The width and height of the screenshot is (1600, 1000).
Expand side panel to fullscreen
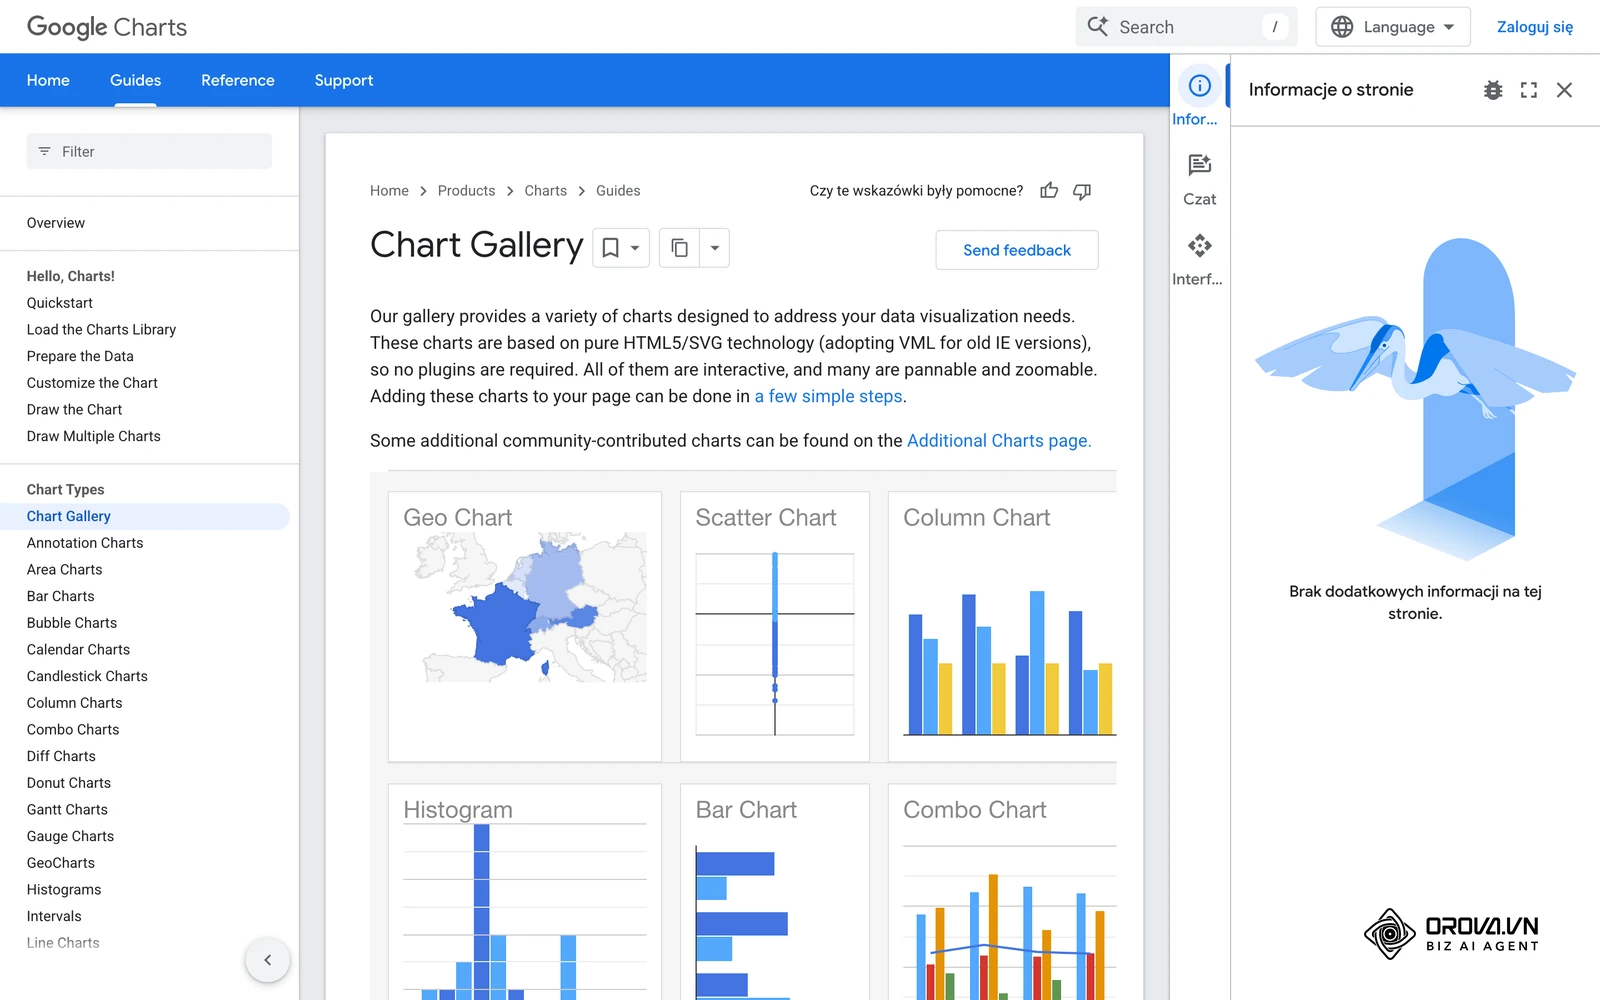coord(1529,90)
